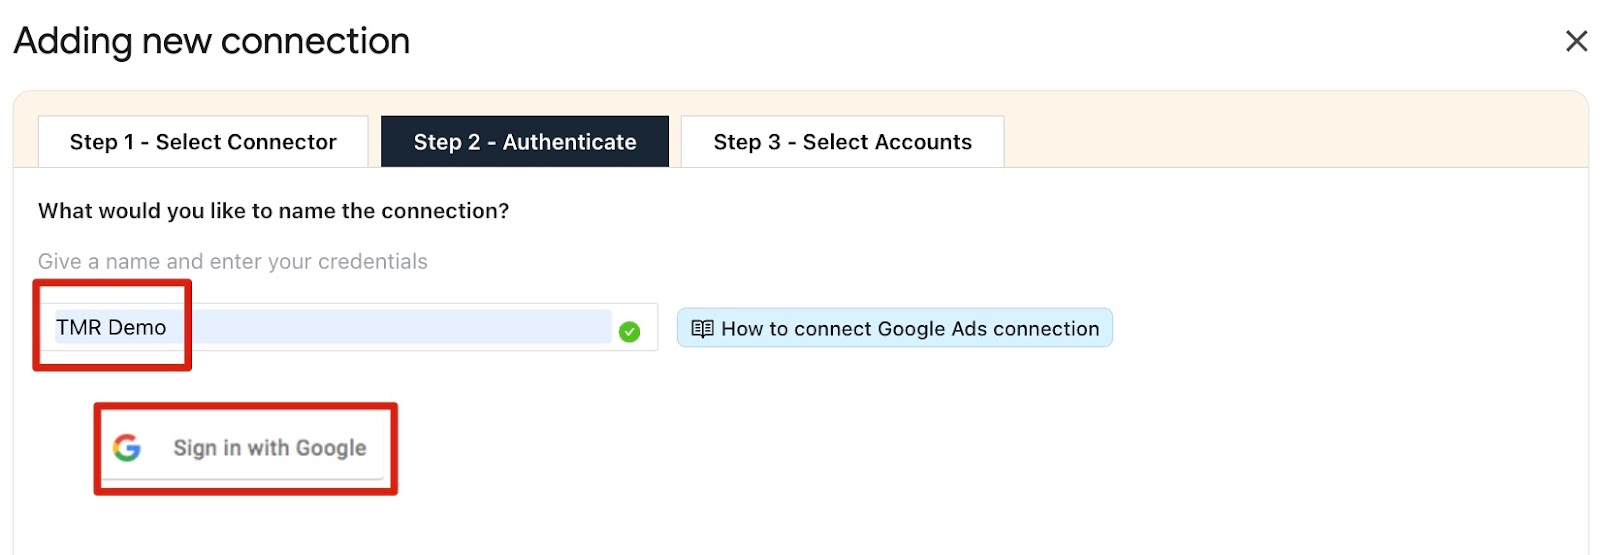
Task: Click the "TMR Demo" text in name field
Action: coord(111,328)
